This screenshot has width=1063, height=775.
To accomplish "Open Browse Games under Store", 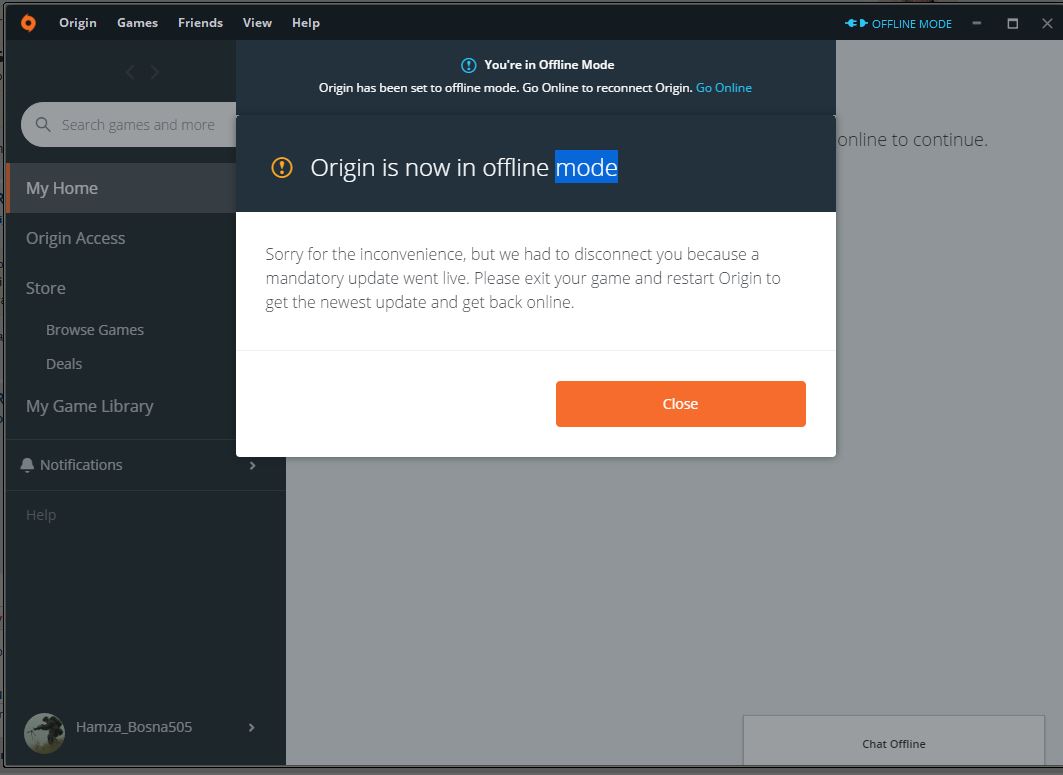I will coord(95,330).
